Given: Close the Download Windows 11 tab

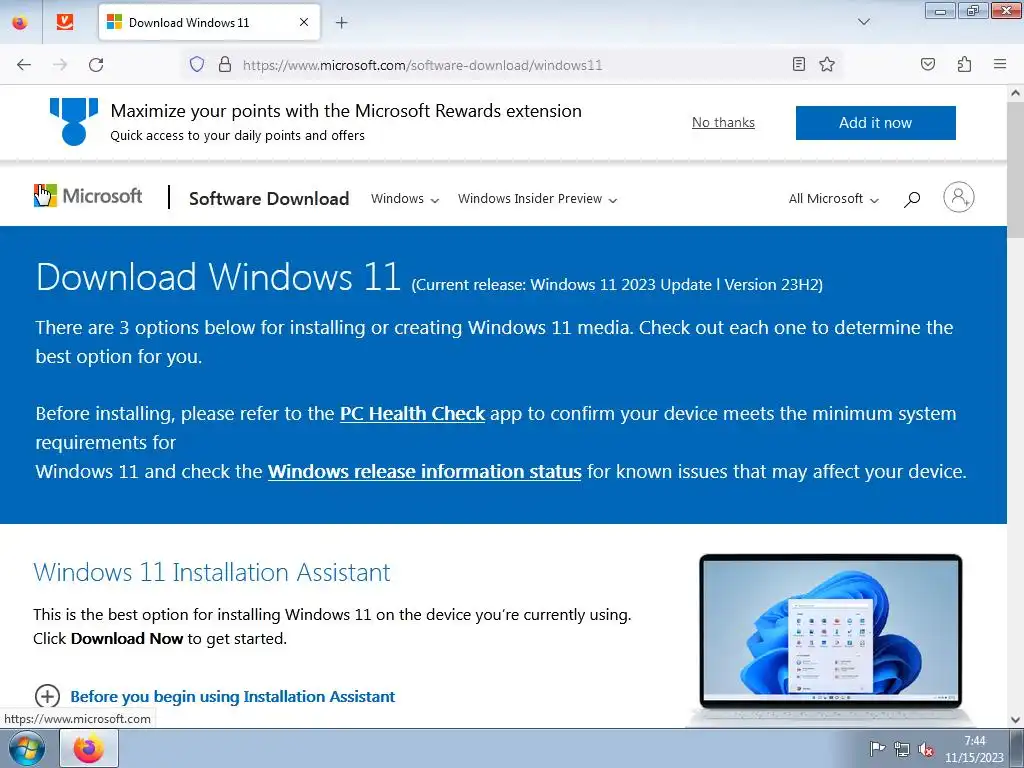Looking at the screenshot, I should [x=304, y=22].
